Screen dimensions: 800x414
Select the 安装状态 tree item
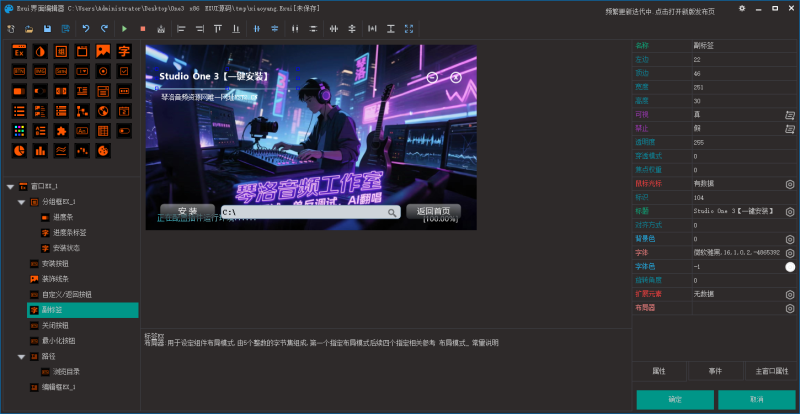point(66,248)
